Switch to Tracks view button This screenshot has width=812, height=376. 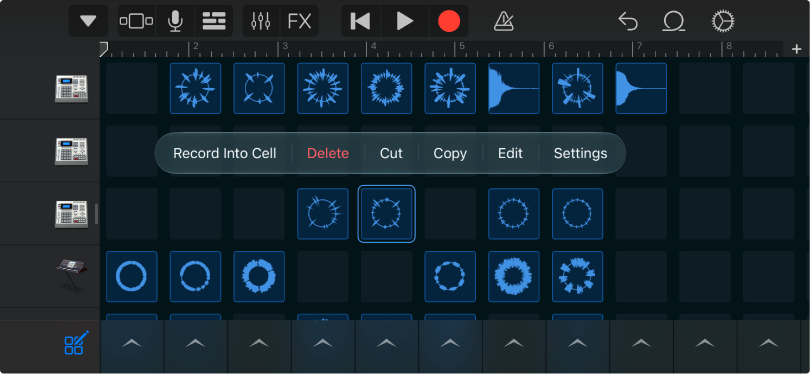[x=136, y=21]
